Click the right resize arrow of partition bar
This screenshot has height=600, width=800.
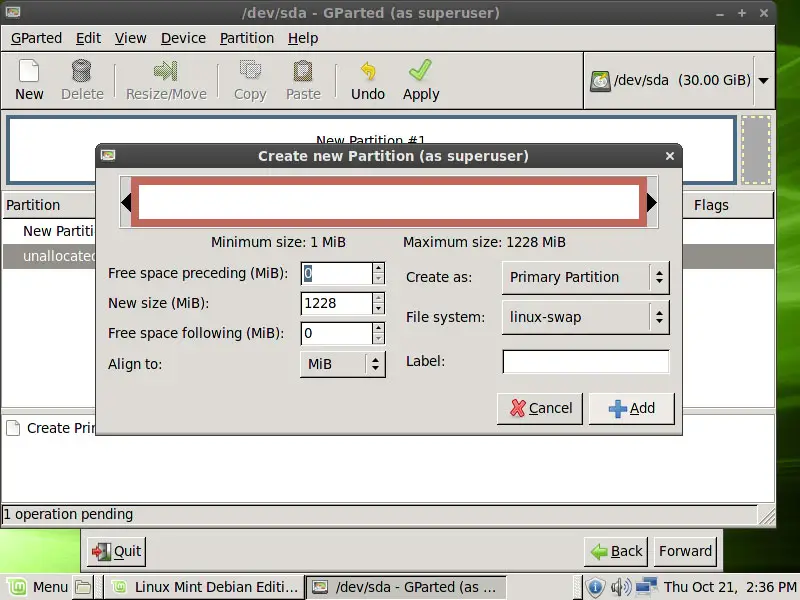pos(652,203)
